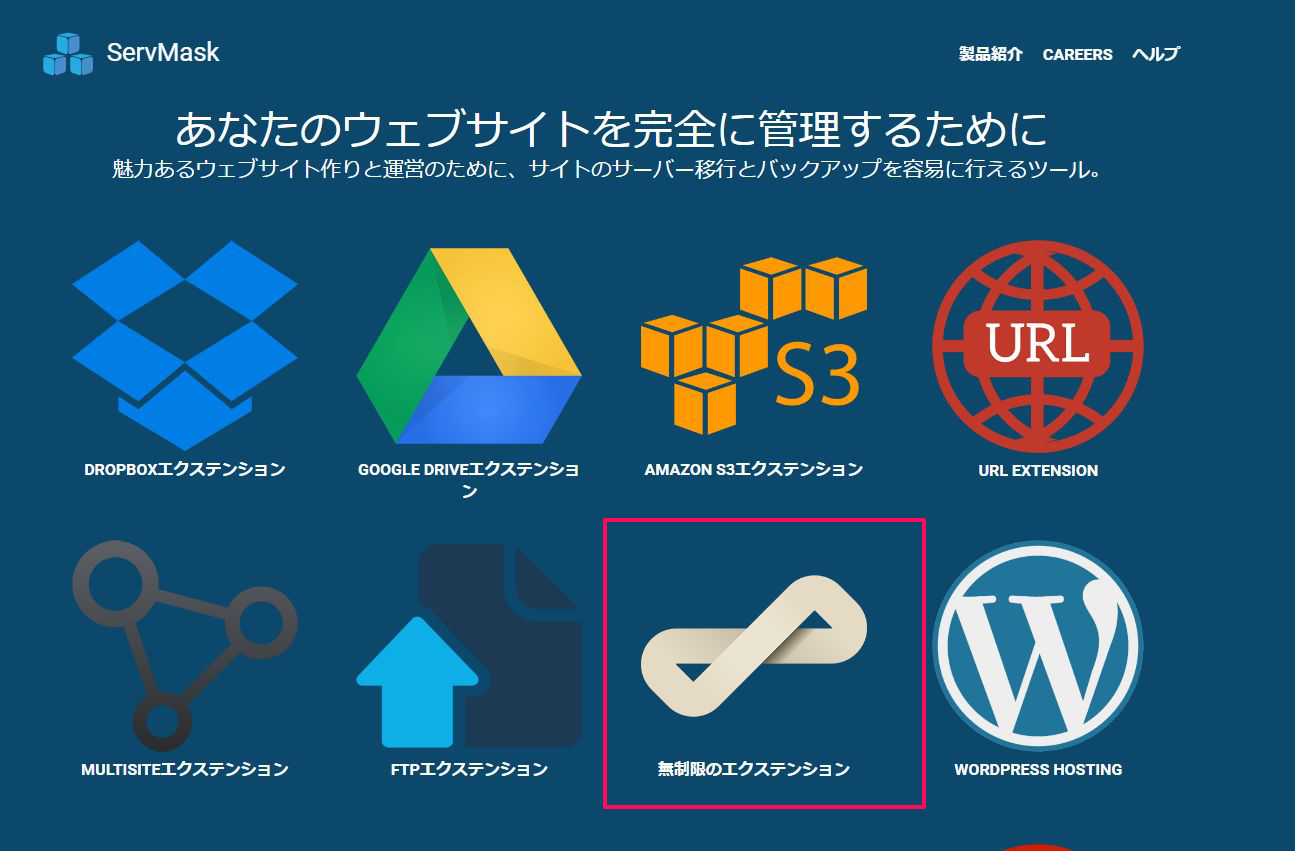The image size is (1295, 851).
Task: Click the unlimited infinity loop icon
Action: (x=753, y=645)
